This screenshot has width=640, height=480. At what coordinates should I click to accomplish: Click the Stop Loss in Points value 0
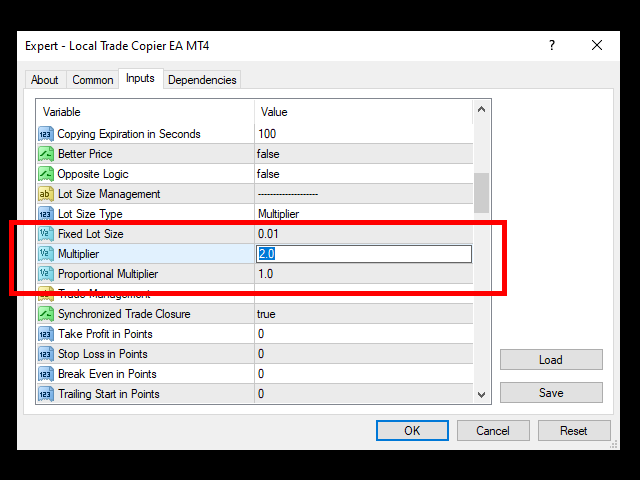click(261, 354)
